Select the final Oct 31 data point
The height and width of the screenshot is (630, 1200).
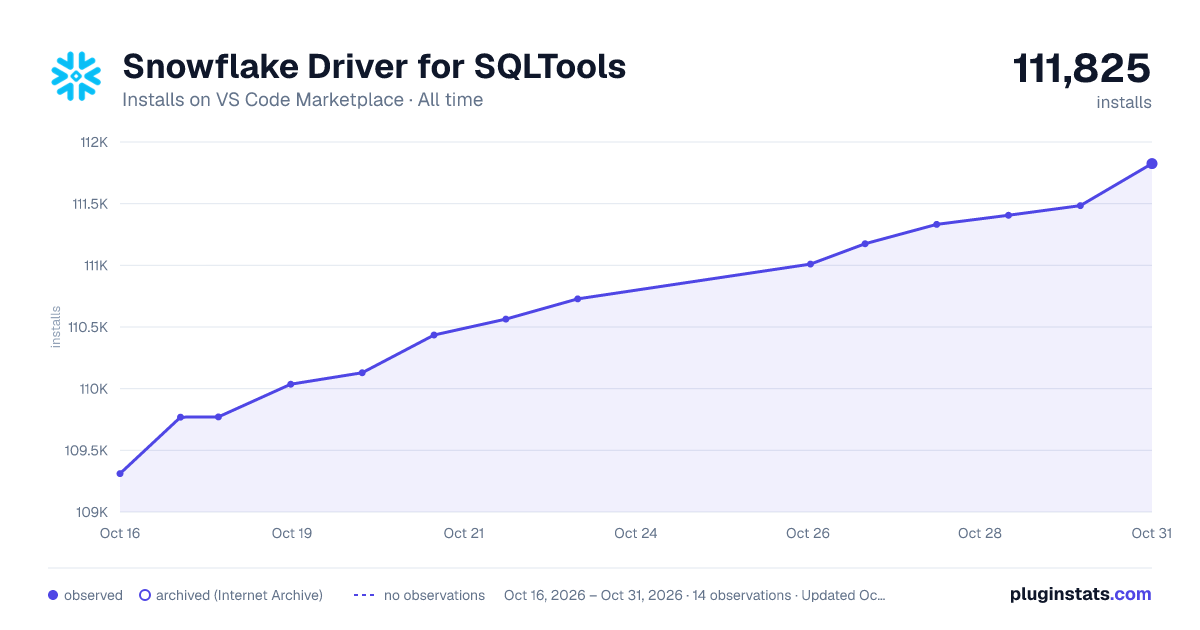point(1152,163)
